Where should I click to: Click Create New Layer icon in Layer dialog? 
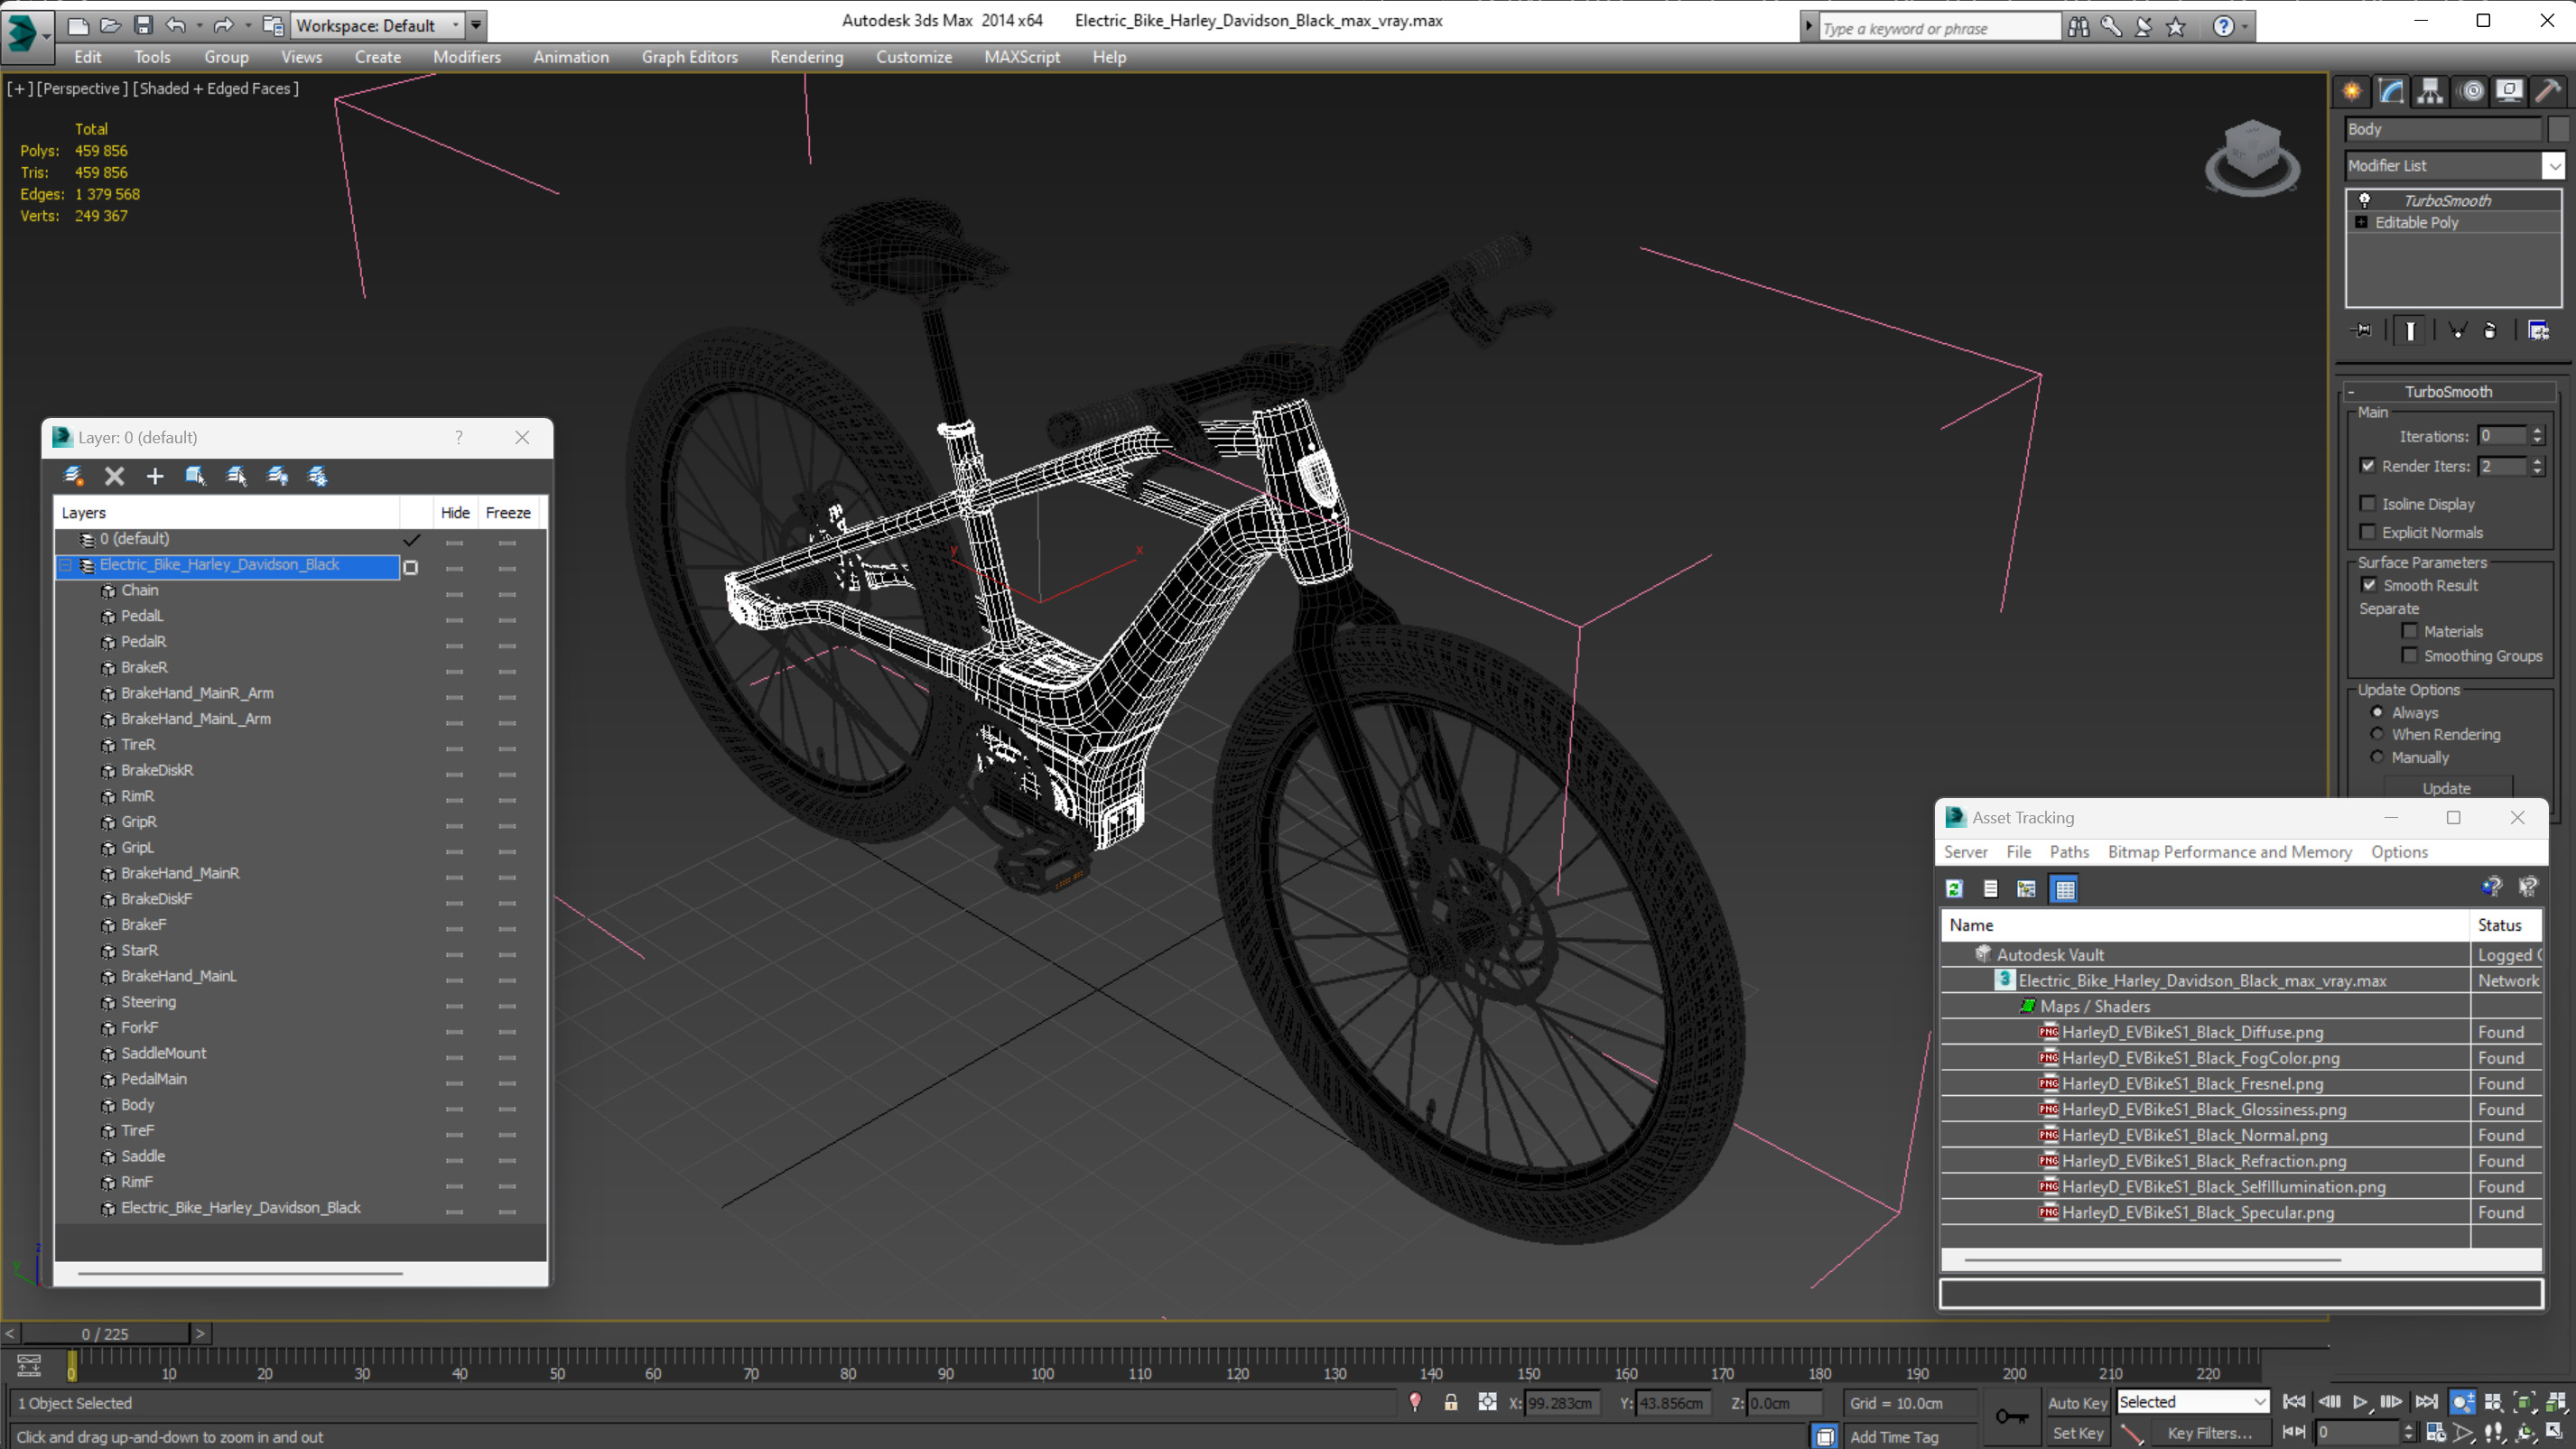73,476
